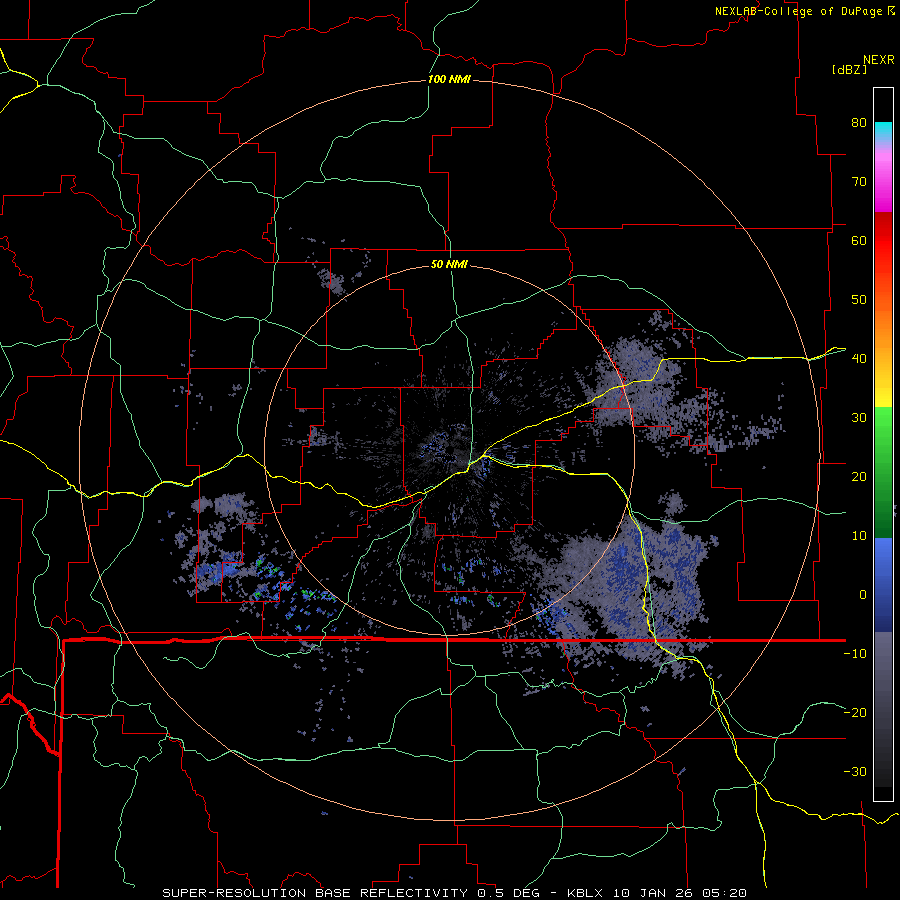Screen dimensions: 900x900
Task: Click the NEXR label above the legend
Action: tap(879, 60)
